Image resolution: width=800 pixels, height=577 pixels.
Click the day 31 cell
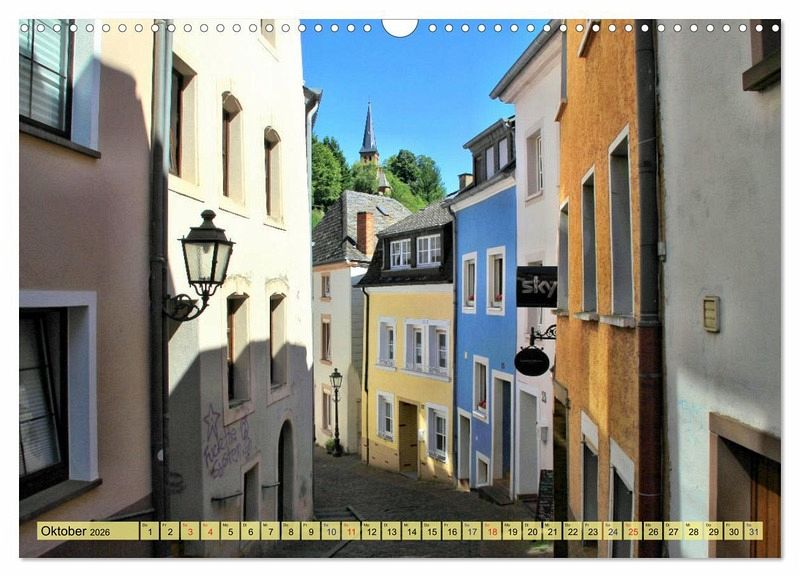[754, 531]
